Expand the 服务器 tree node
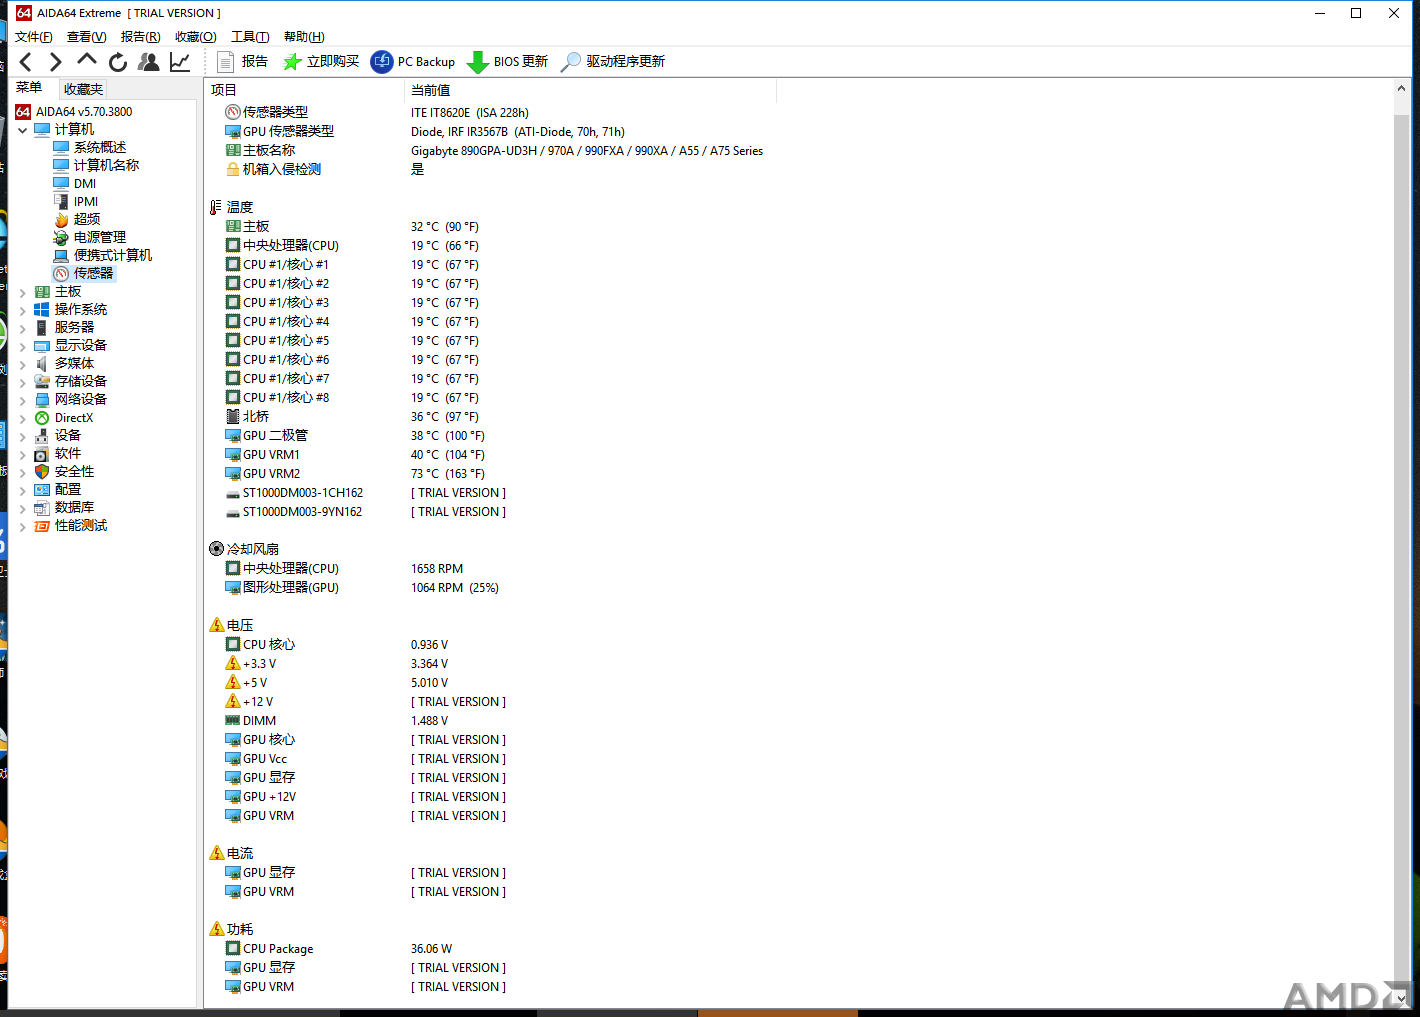1420x1017 pixels. [x=22, y=328]
